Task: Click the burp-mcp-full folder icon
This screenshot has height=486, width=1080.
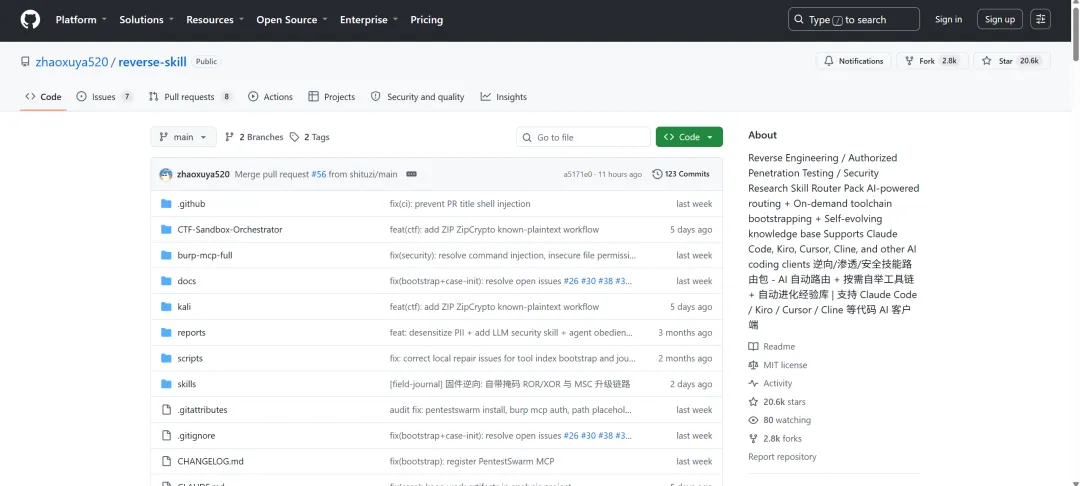Action: pyautogui.click(x=166, y=255)
